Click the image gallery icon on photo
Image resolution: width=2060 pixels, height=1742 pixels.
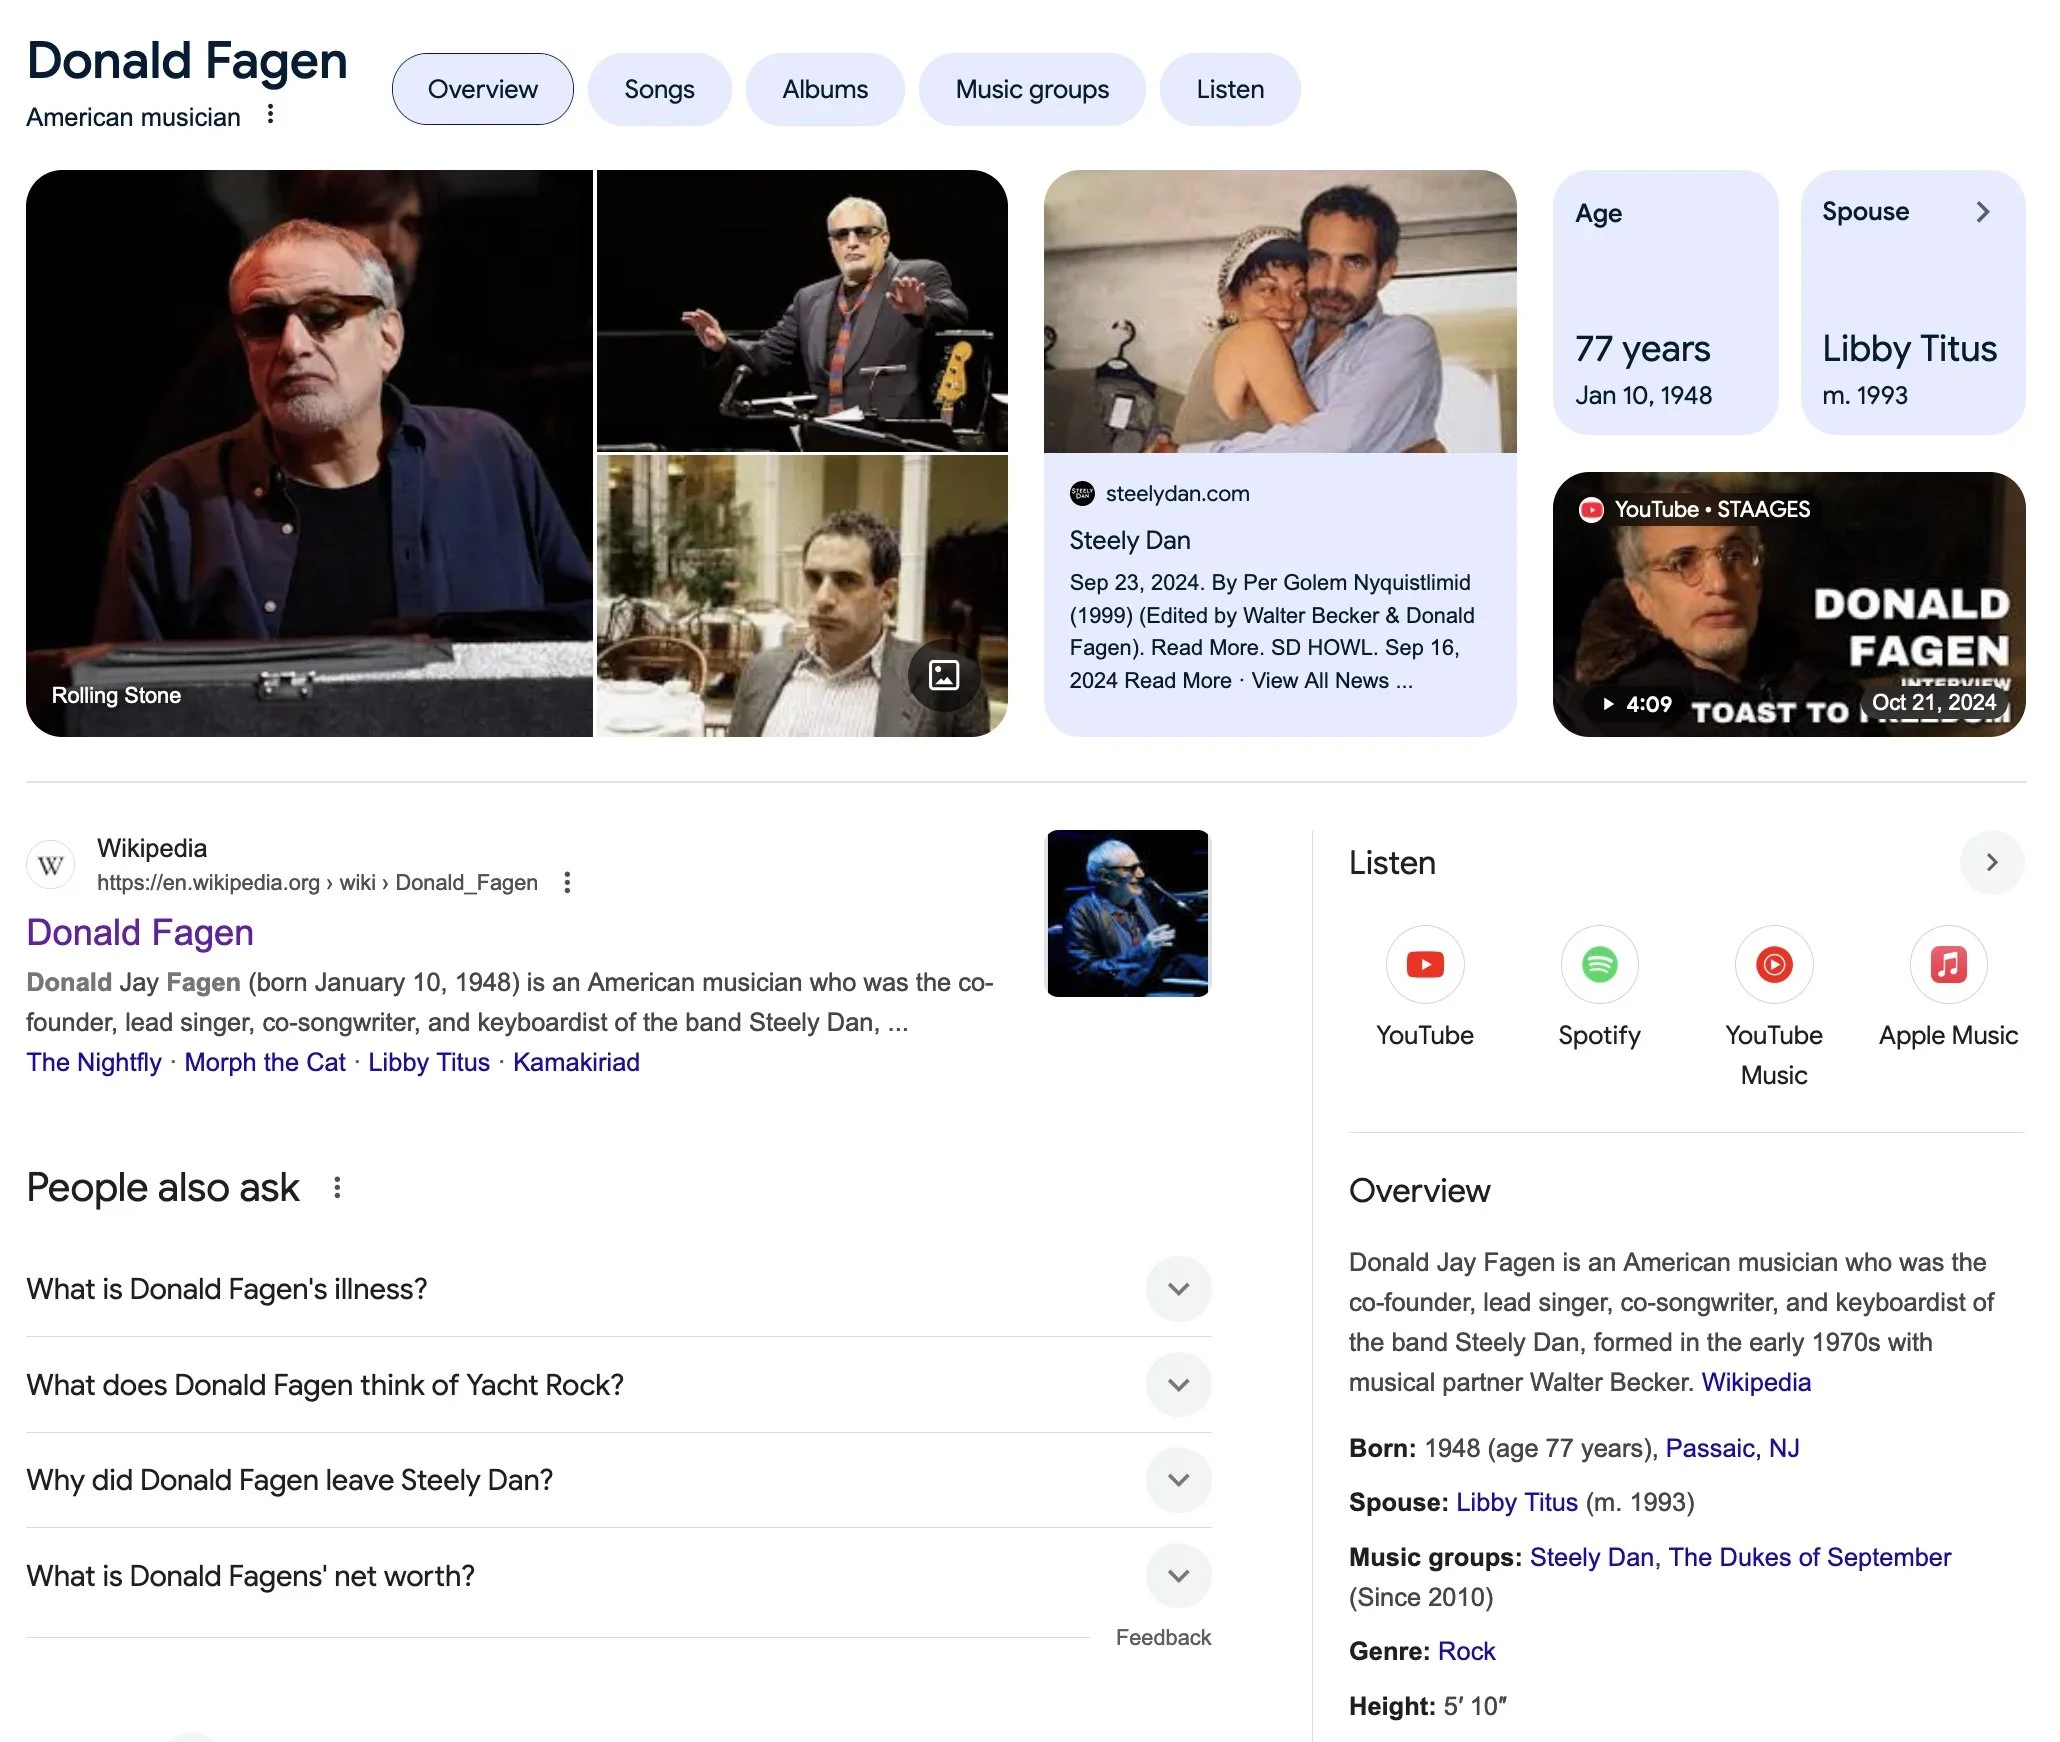pos(943,675)
